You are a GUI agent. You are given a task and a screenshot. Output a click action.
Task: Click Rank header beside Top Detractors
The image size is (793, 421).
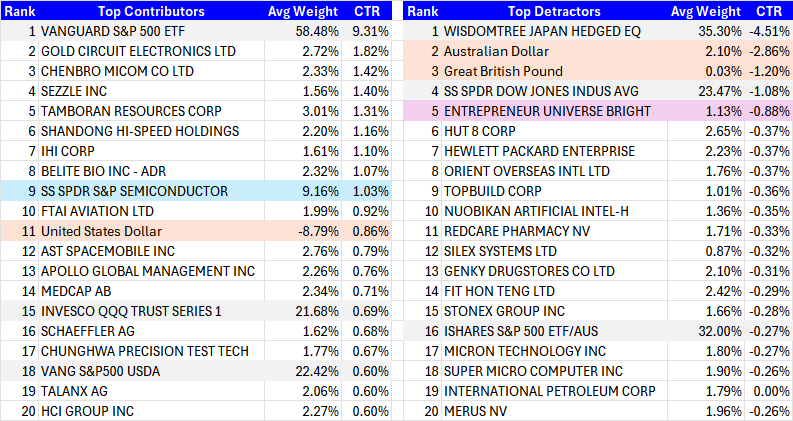pos(423,11)
